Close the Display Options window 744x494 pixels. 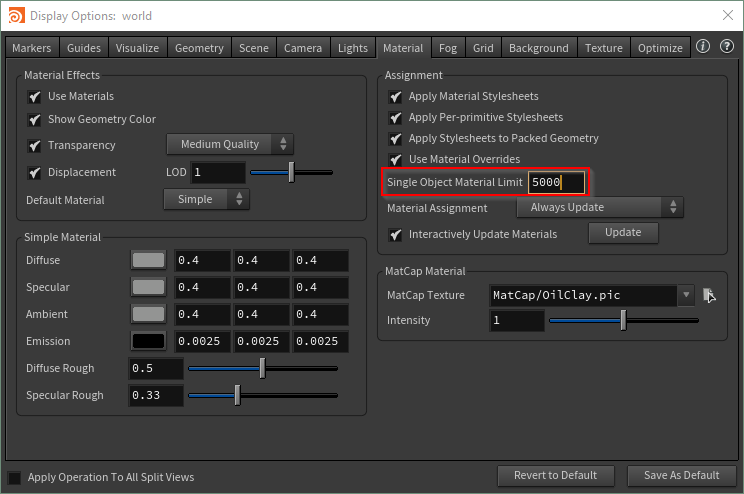[725, 16]
